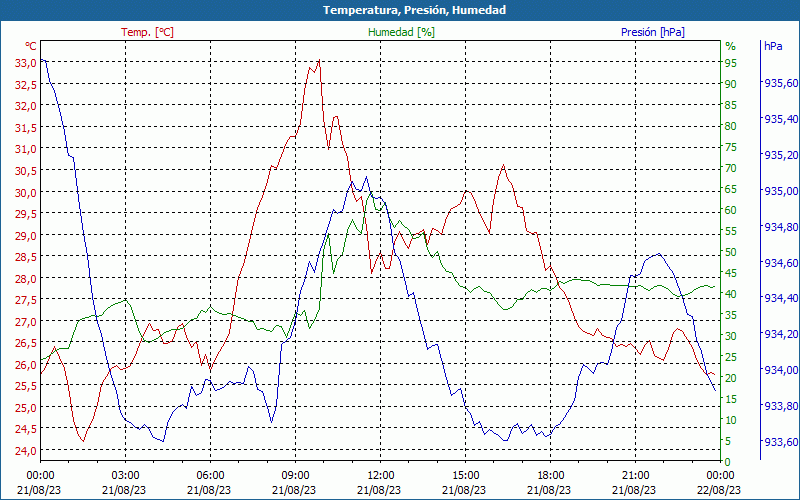Click the '935,20' pressure axis value
The width and height of the screenshot is (800, 500).
point(781,155)
